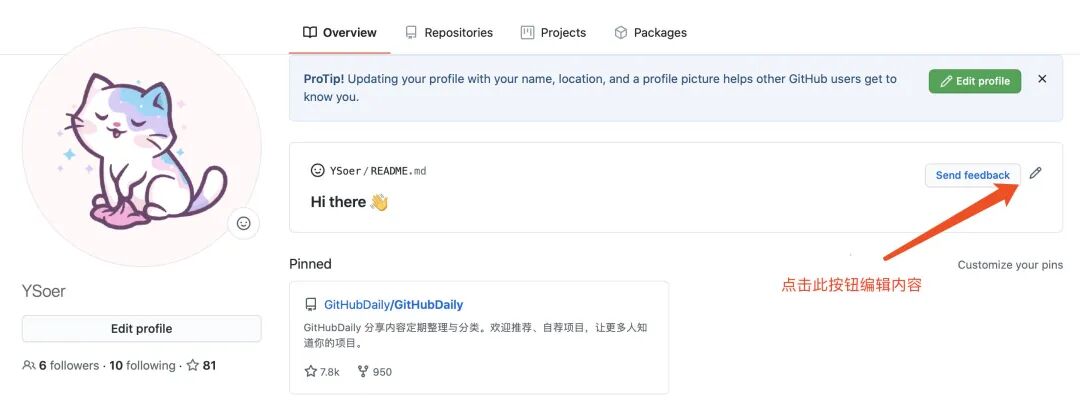Click the smiley icon beside YSoer/README.md
This screenshot has width=1080, height=409.
point(318,170)
